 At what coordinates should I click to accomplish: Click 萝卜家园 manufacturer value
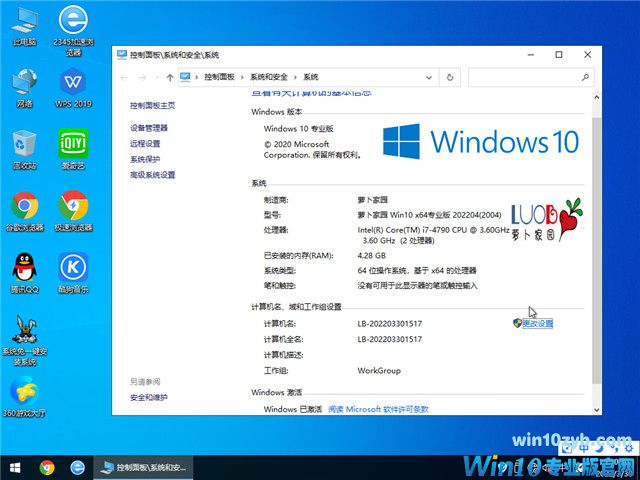coord(372,200)
